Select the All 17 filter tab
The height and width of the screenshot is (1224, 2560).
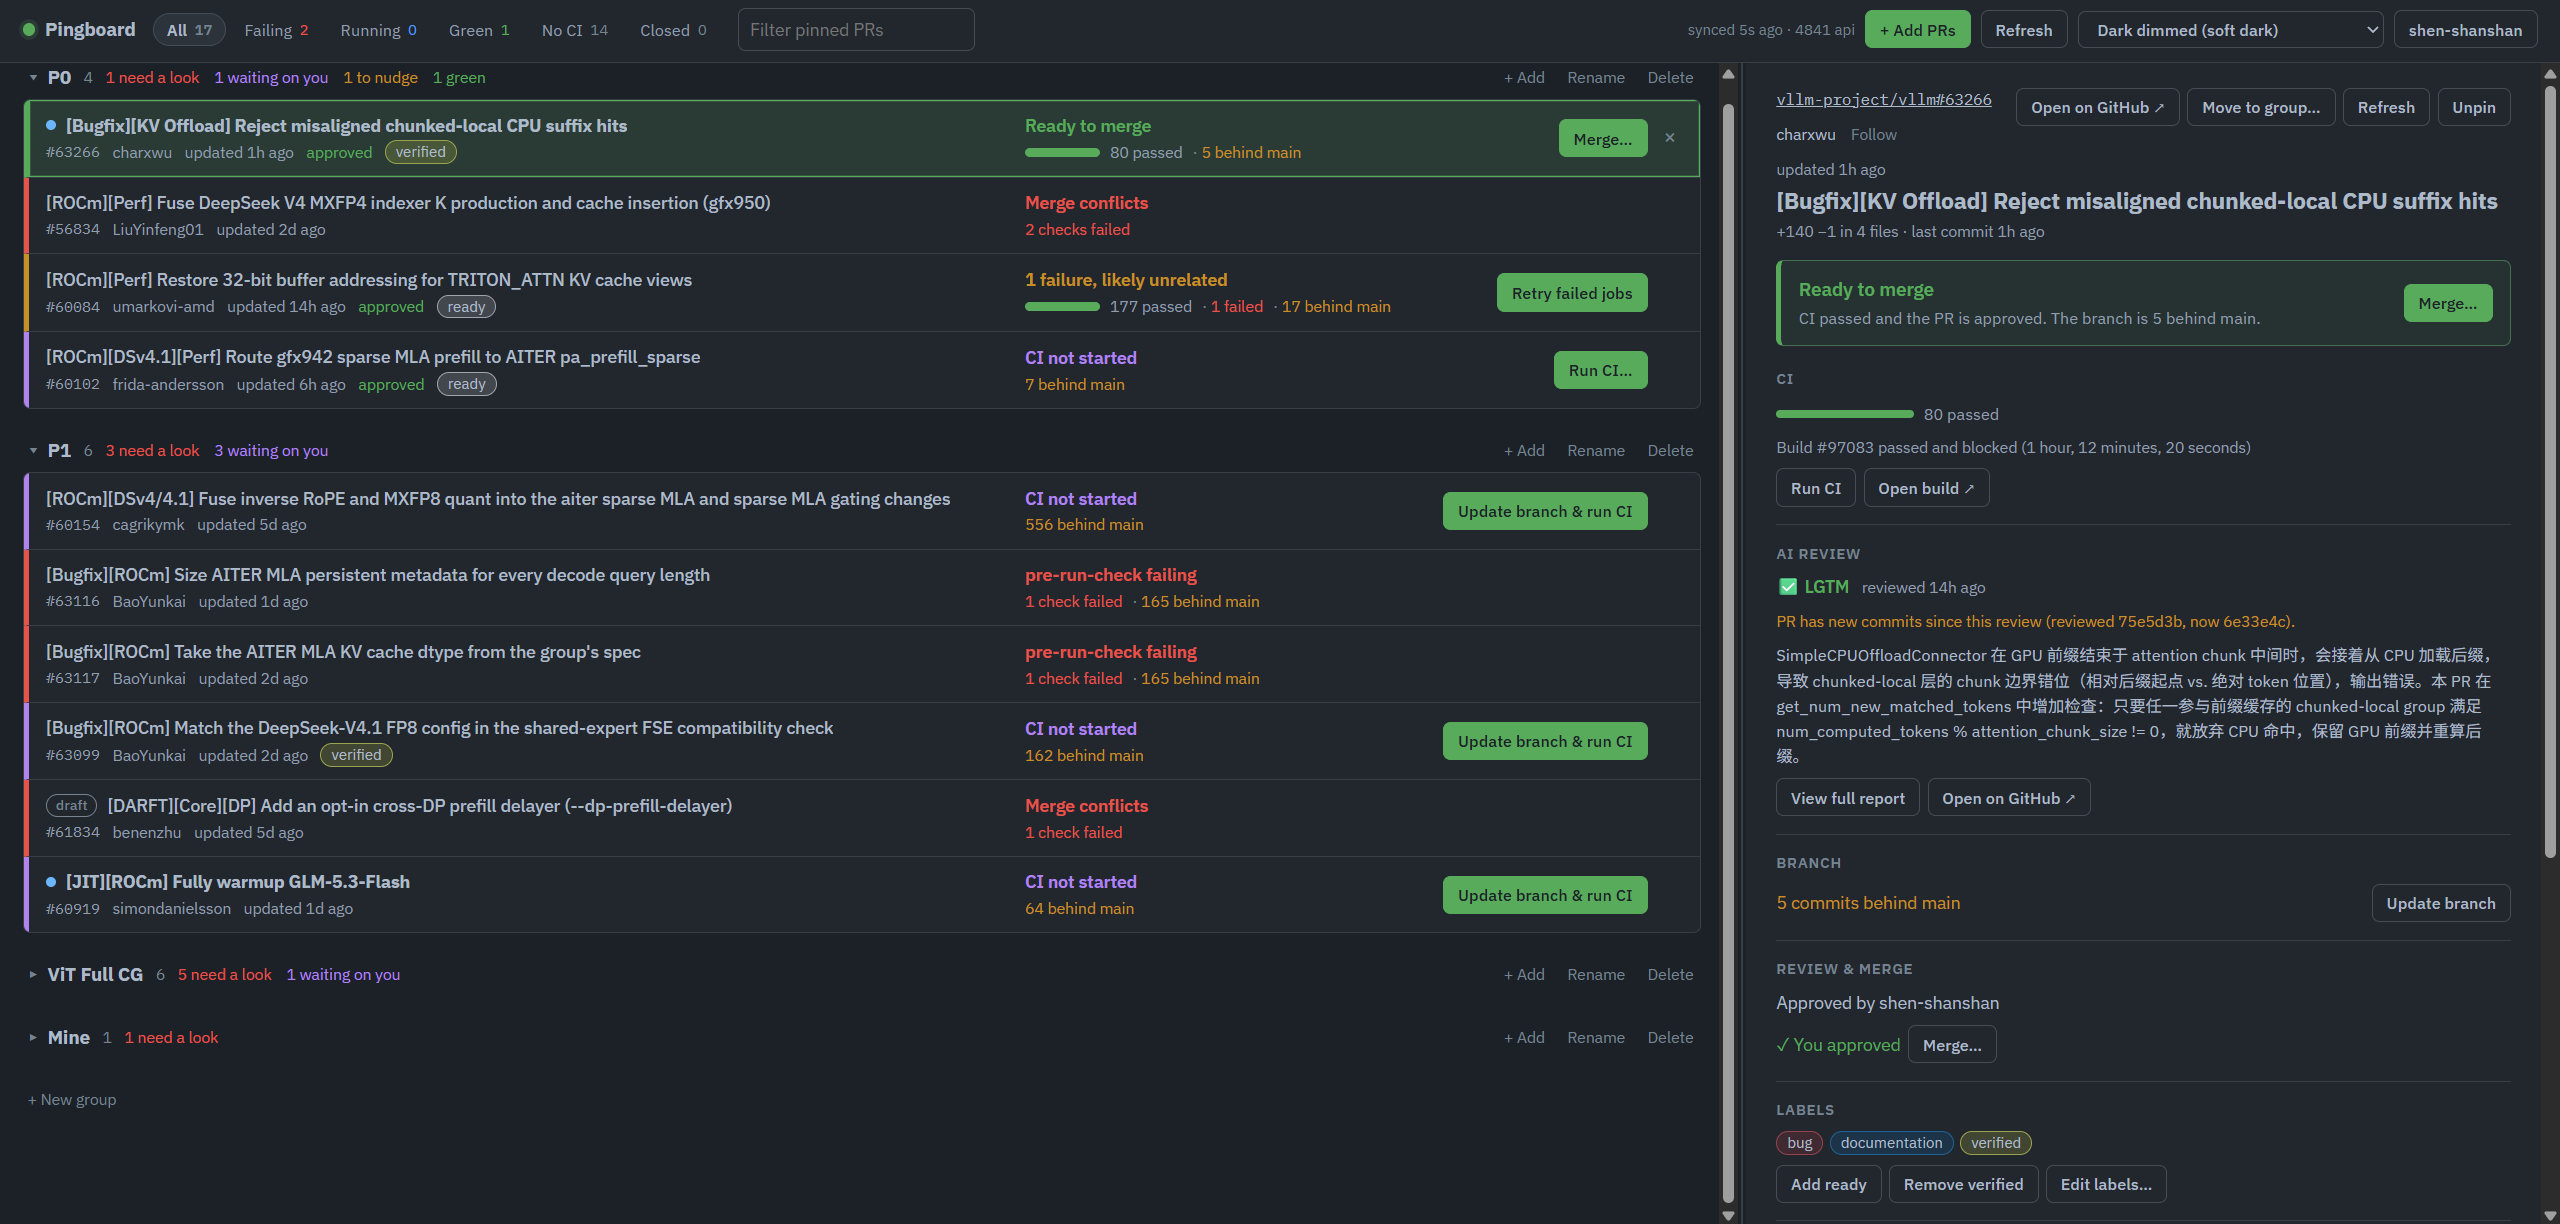(x=189, y=30)
